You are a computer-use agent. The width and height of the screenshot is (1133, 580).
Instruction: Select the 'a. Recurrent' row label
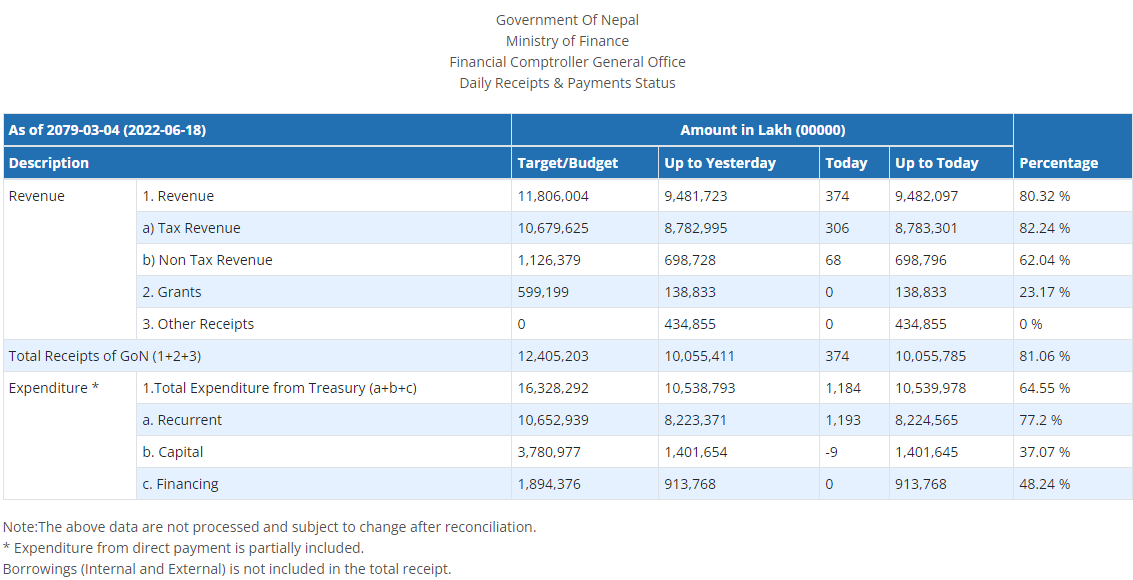[182, 420]
